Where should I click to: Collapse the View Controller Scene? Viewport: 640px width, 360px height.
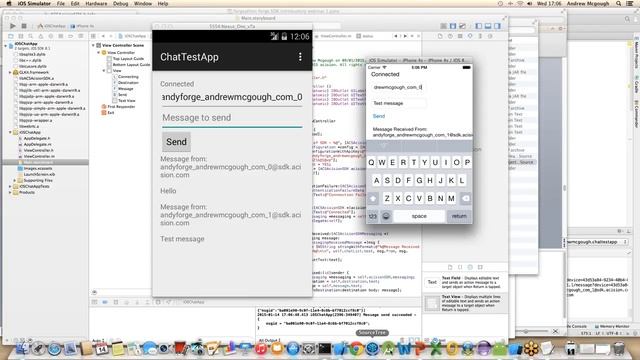93,45
